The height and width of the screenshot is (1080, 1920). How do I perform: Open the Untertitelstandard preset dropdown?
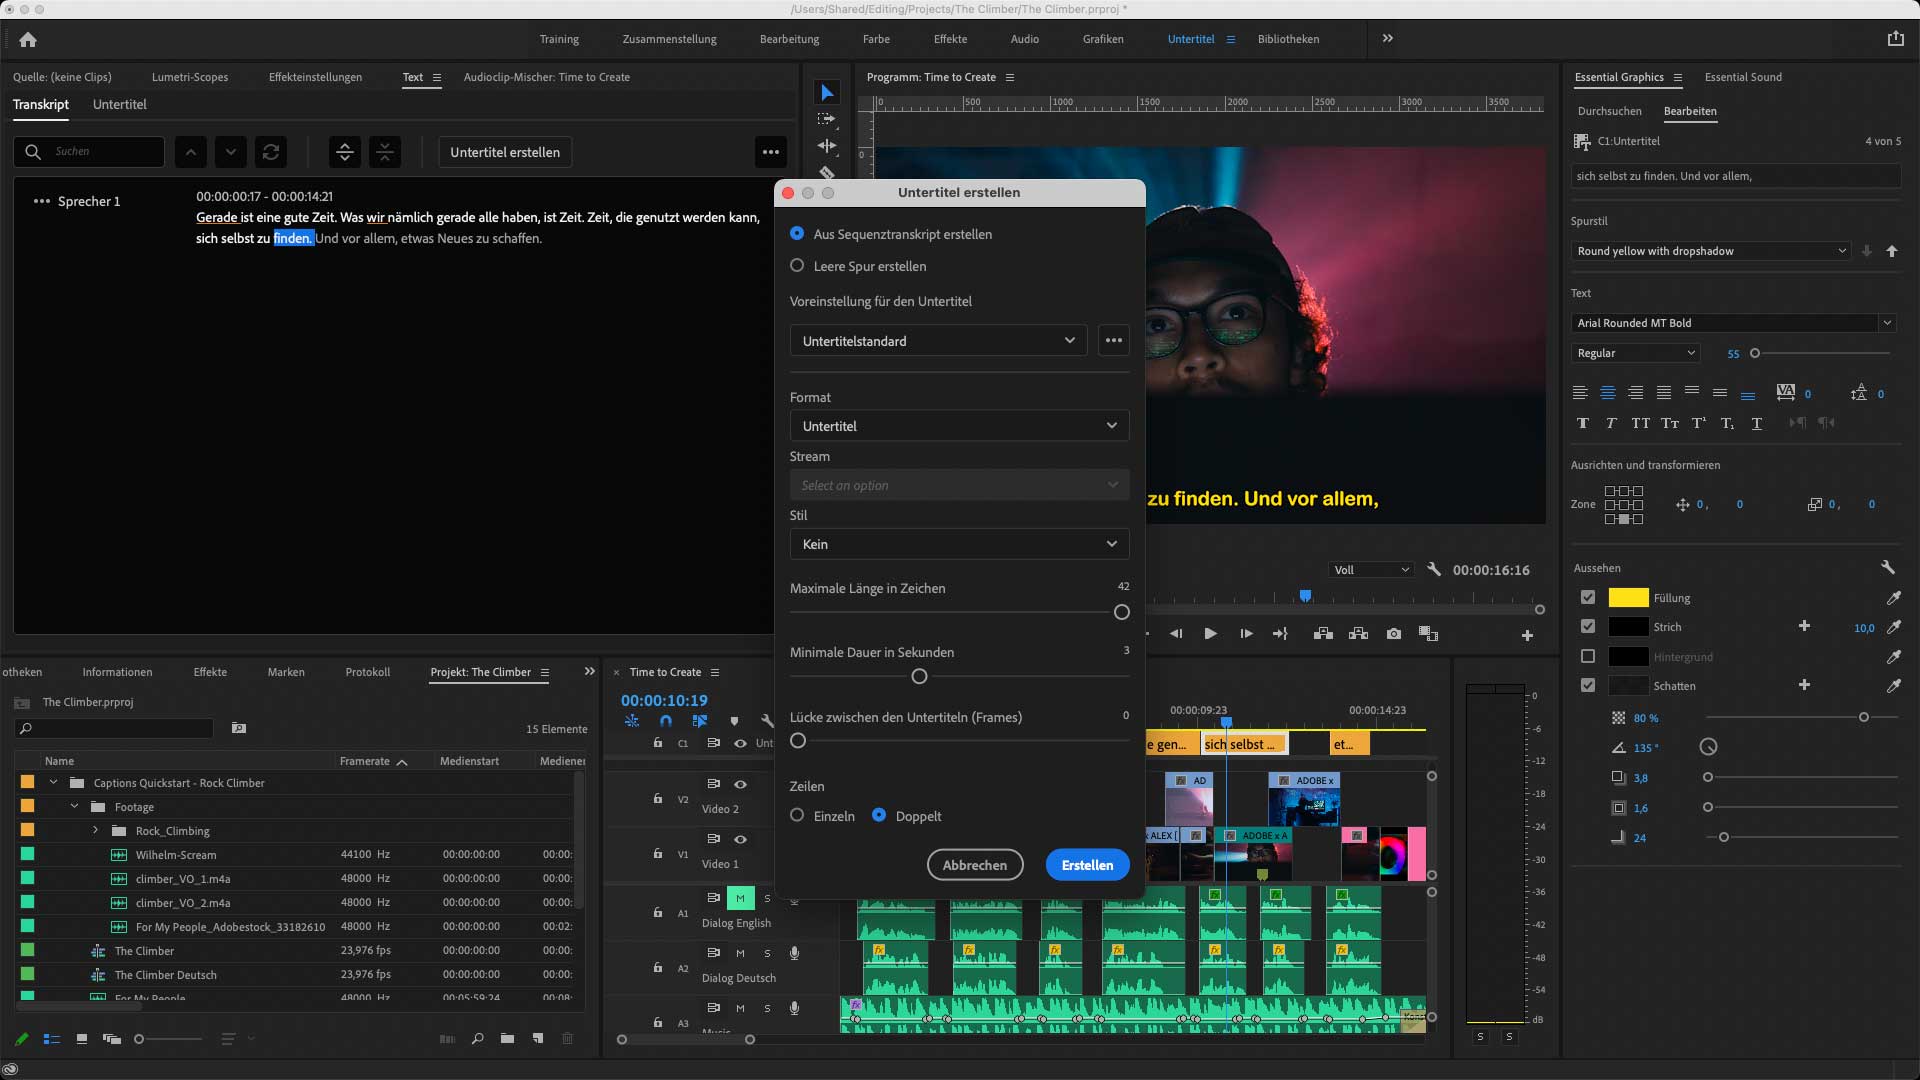tap(938, 341)
